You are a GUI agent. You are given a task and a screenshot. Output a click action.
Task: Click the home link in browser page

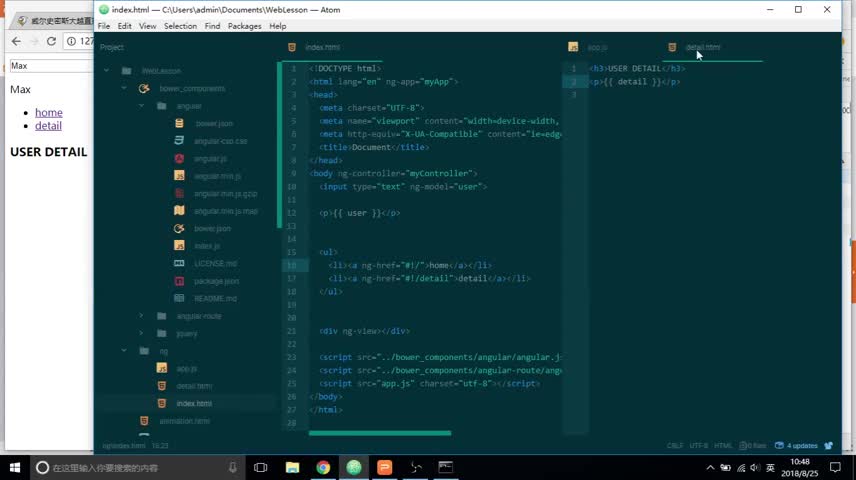coord(49,112)
